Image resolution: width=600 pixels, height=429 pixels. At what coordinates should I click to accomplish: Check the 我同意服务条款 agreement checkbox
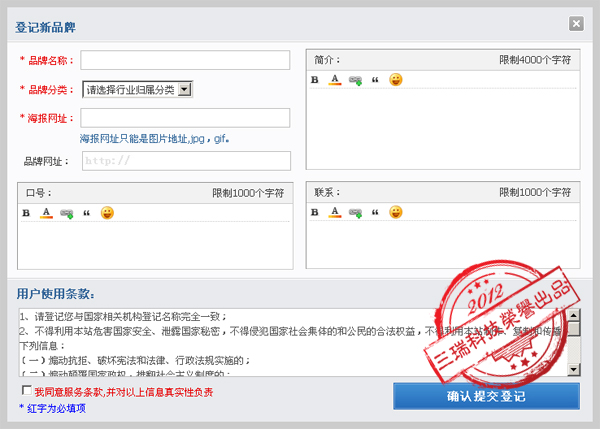[26, 390]
